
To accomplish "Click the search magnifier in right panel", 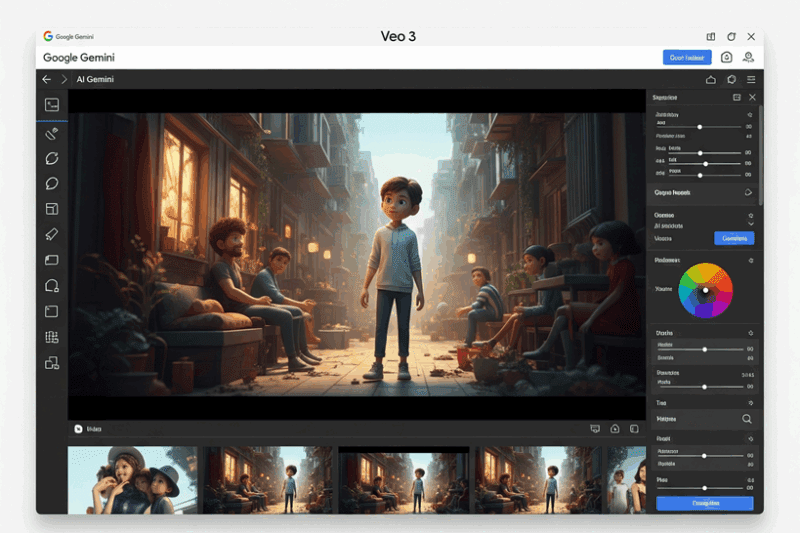I will [x=747, y=419].
